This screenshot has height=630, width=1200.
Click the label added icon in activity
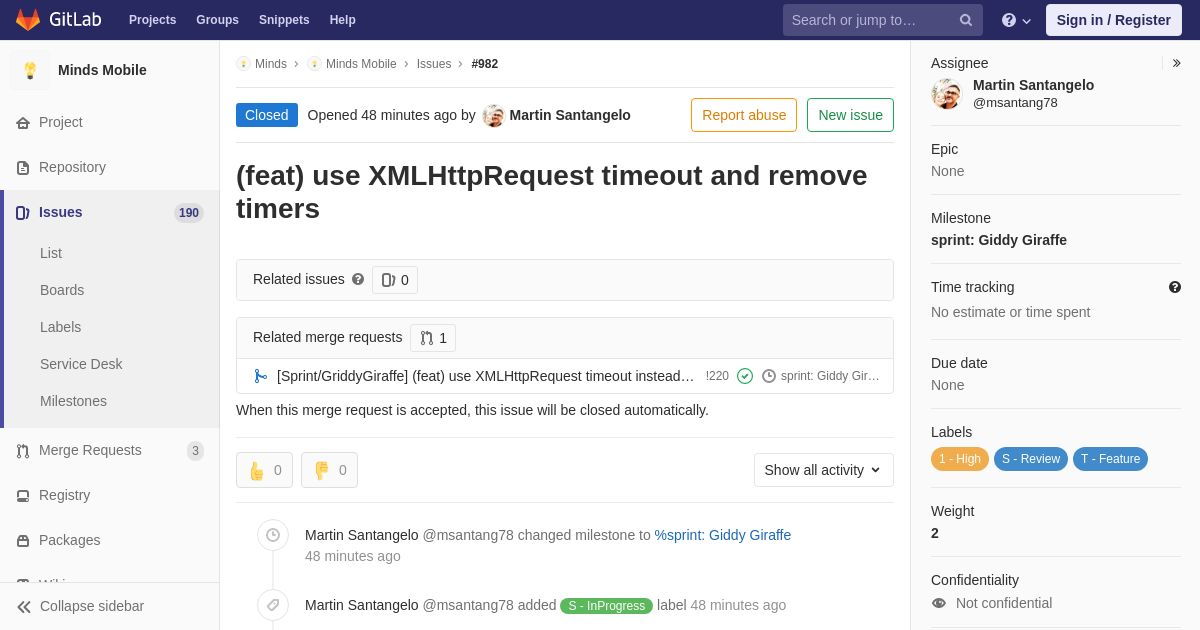click(273, 605)
